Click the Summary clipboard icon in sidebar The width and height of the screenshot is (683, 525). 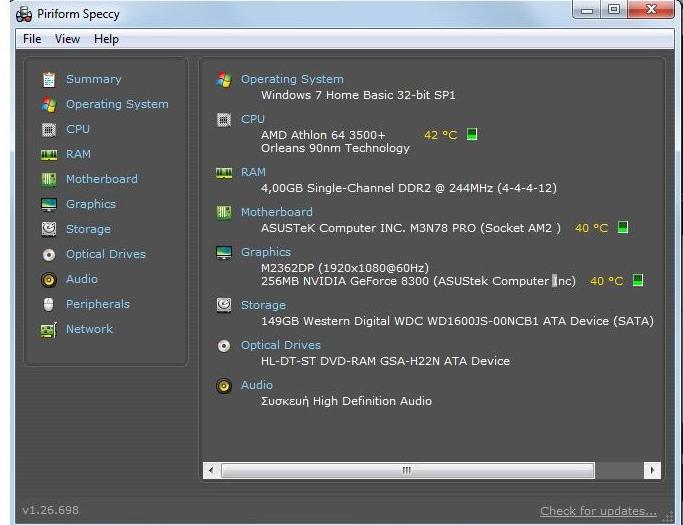click(x=49, y=79)
